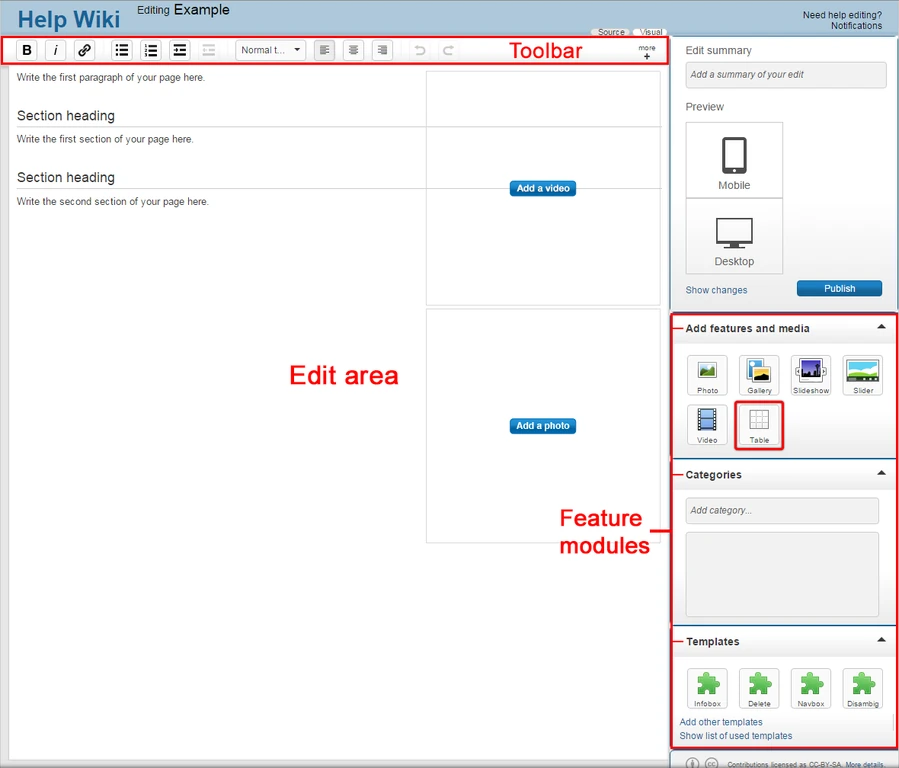Add a Slideshow from the features panel
Image resolution: width=899 pixels, height=768 pixels.
coord(811,375)
